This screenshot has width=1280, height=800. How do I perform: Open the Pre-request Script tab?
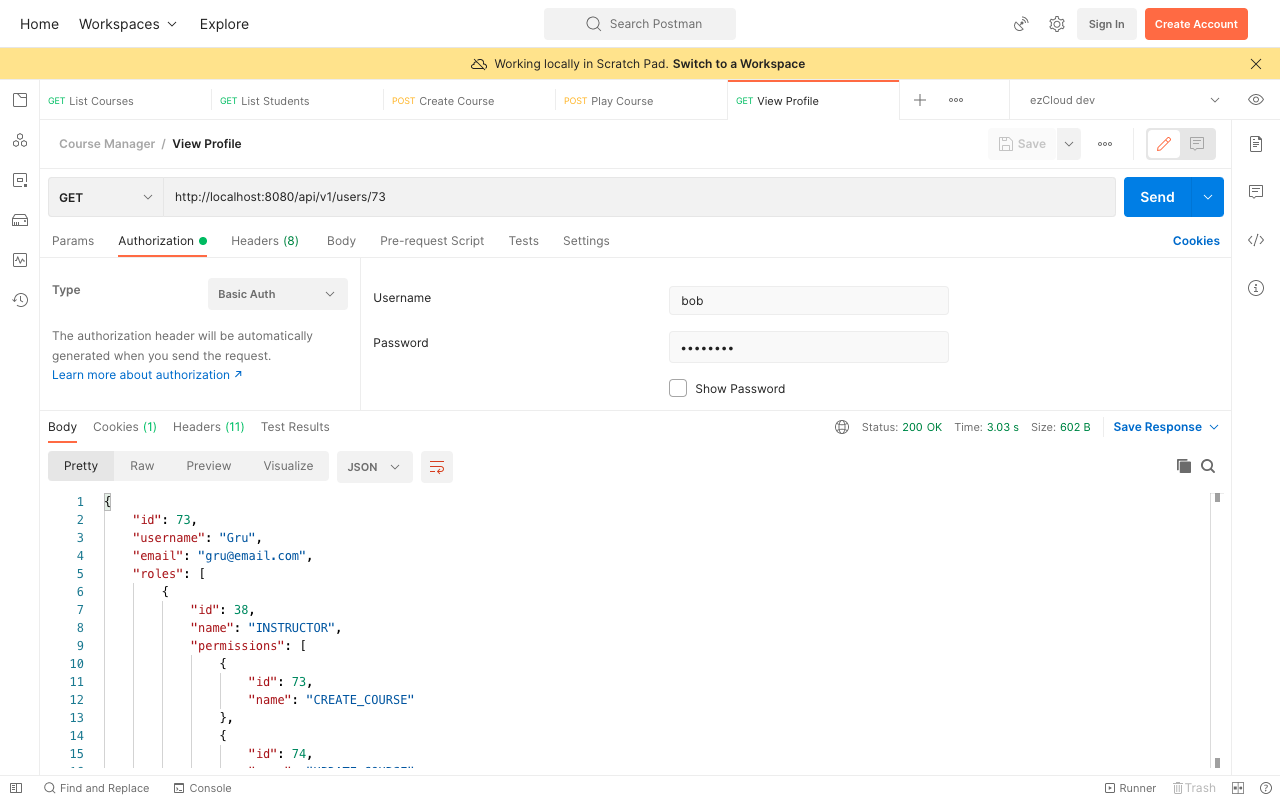coord(432,241)
